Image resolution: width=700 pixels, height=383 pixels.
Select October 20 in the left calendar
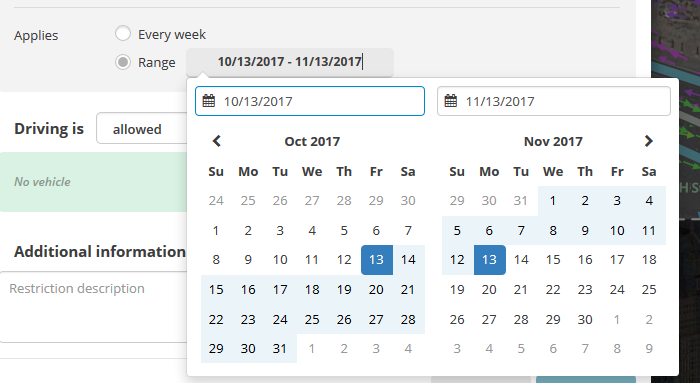pyautogui.click(x=376, y=290)
